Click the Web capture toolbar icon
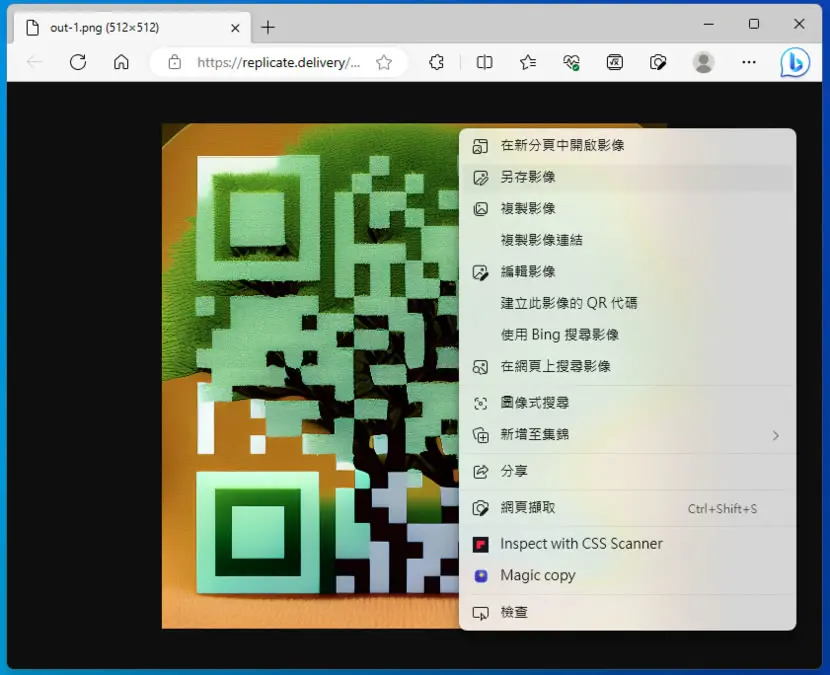This screenshot has height=675, width=830. pyautogui.click(x=658, y=62)
